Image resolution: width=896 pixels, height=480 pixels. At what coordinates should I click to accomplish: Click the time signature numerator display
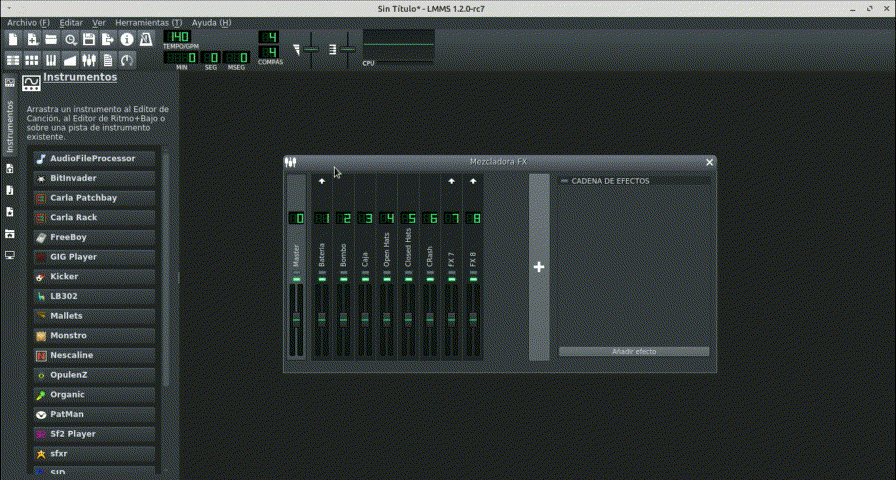[270, 37]
